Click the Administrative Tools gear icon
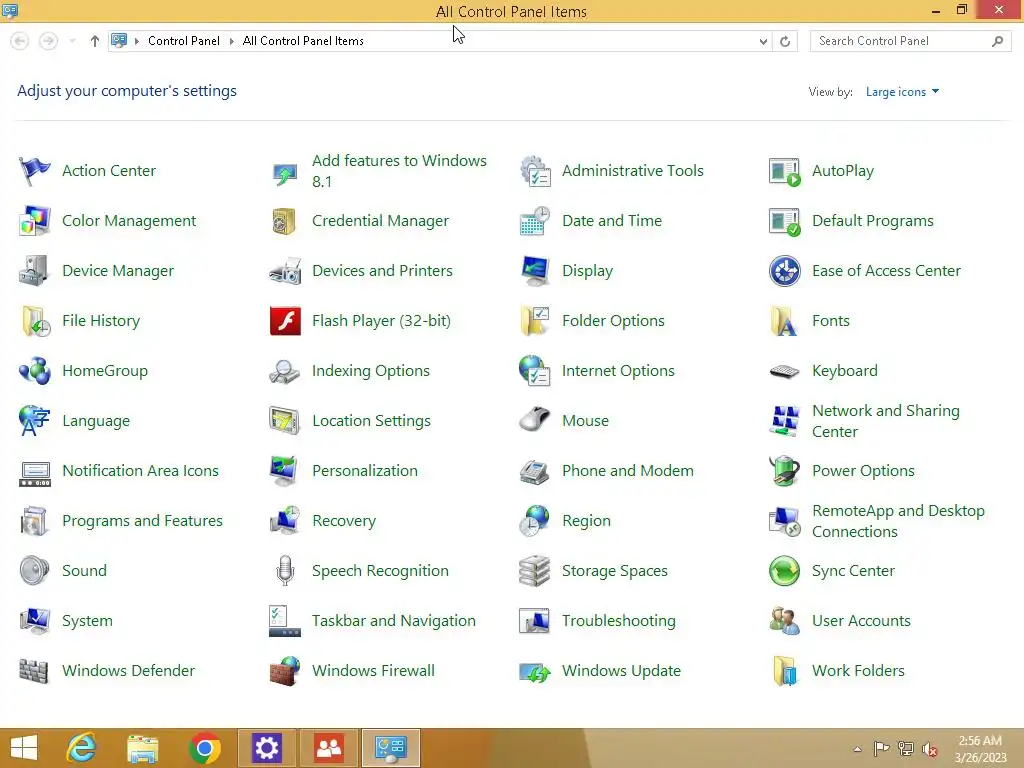The image size is (1024, 768). [x=535, y=171]
